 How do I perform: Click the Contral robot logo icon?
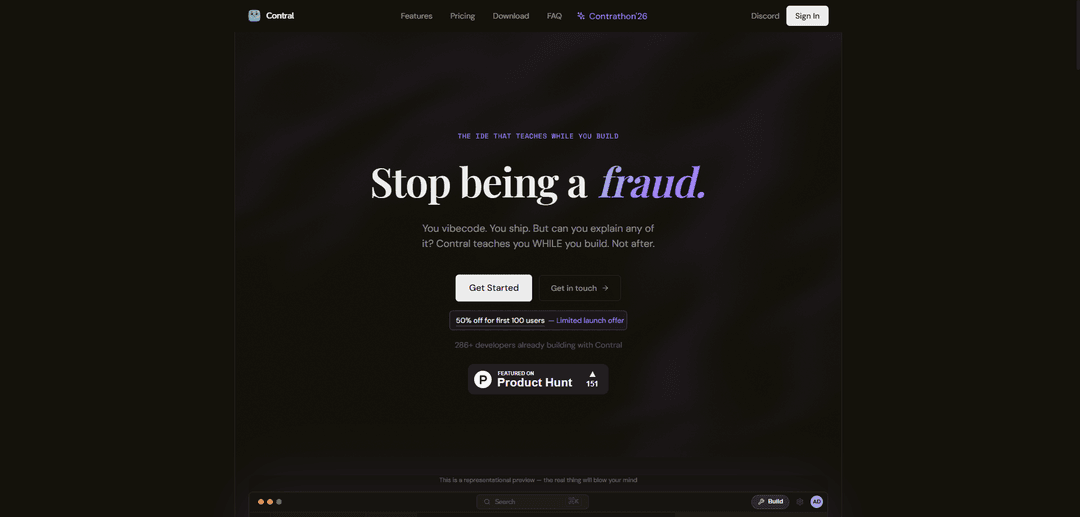point(254,16)
